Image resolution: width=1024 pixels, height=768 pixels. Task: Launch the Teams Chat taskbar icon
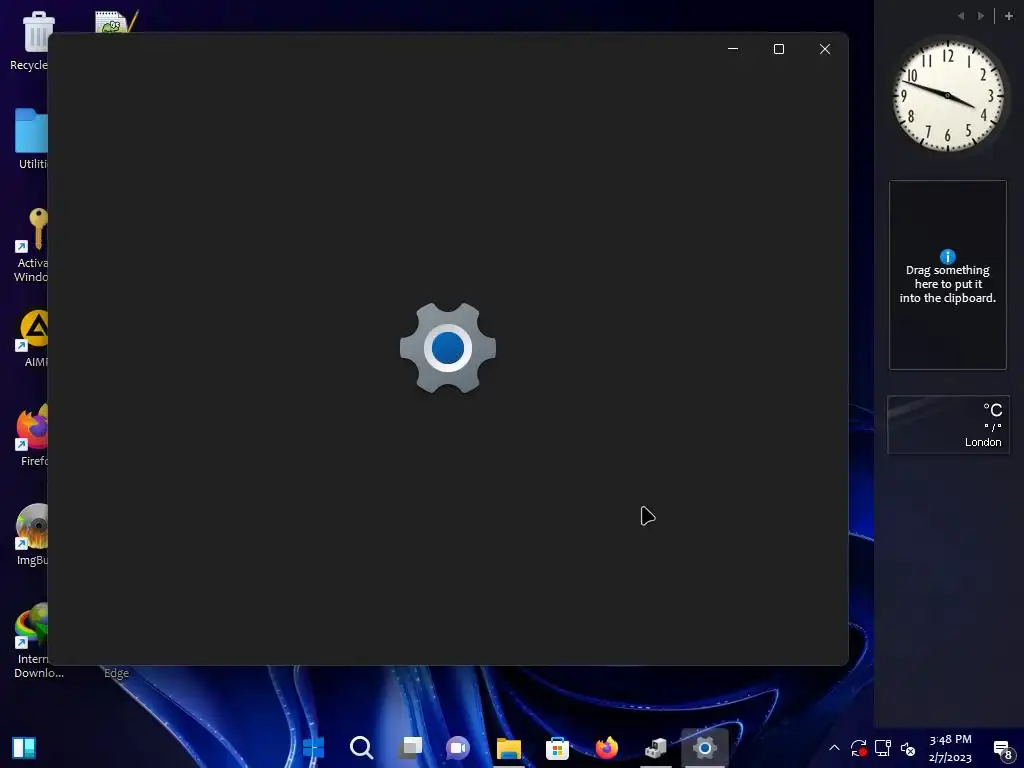458,748
